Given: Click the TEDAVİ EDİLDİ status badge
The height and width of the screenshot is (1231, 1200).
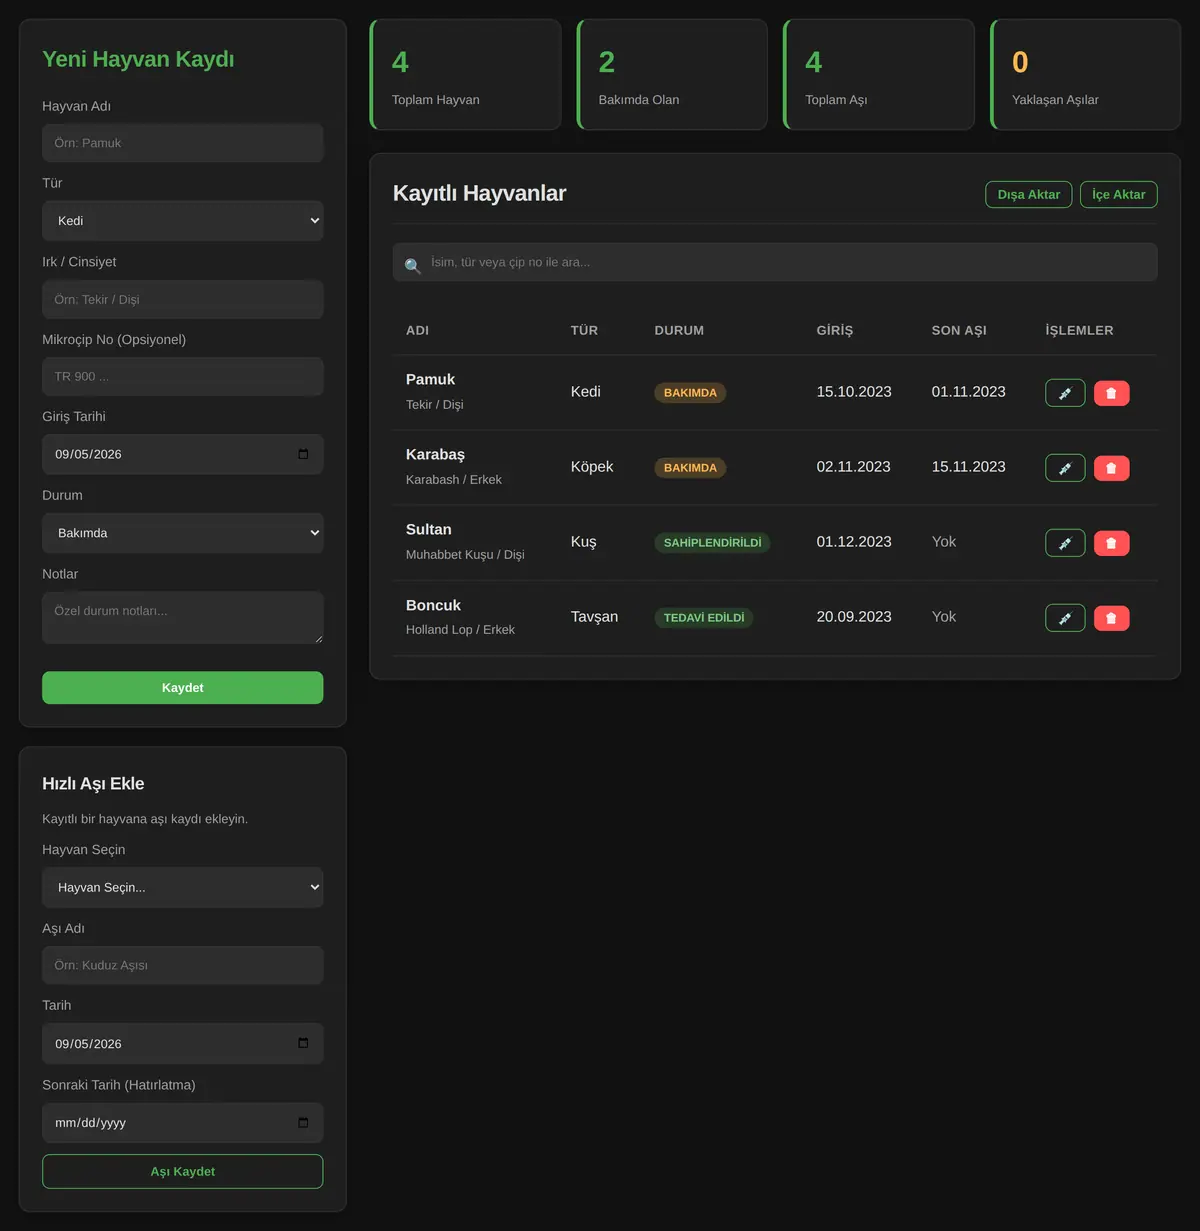Looking at the screenshot, I should [704, 618].
